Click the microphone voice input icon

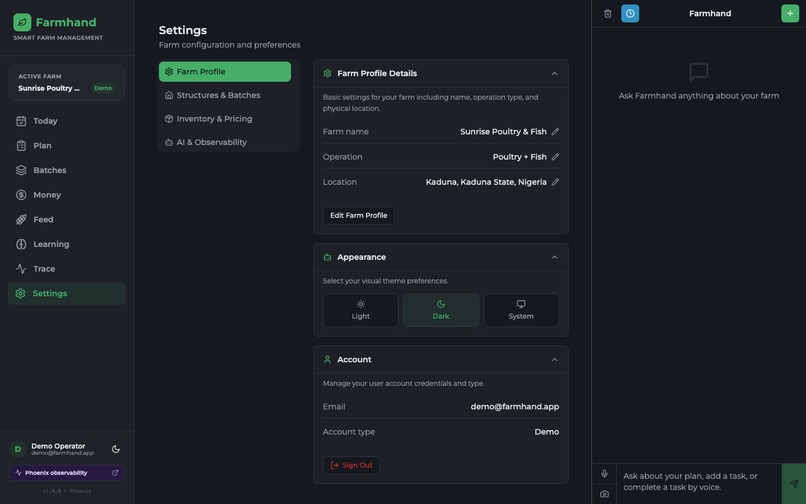pos(604,474)
